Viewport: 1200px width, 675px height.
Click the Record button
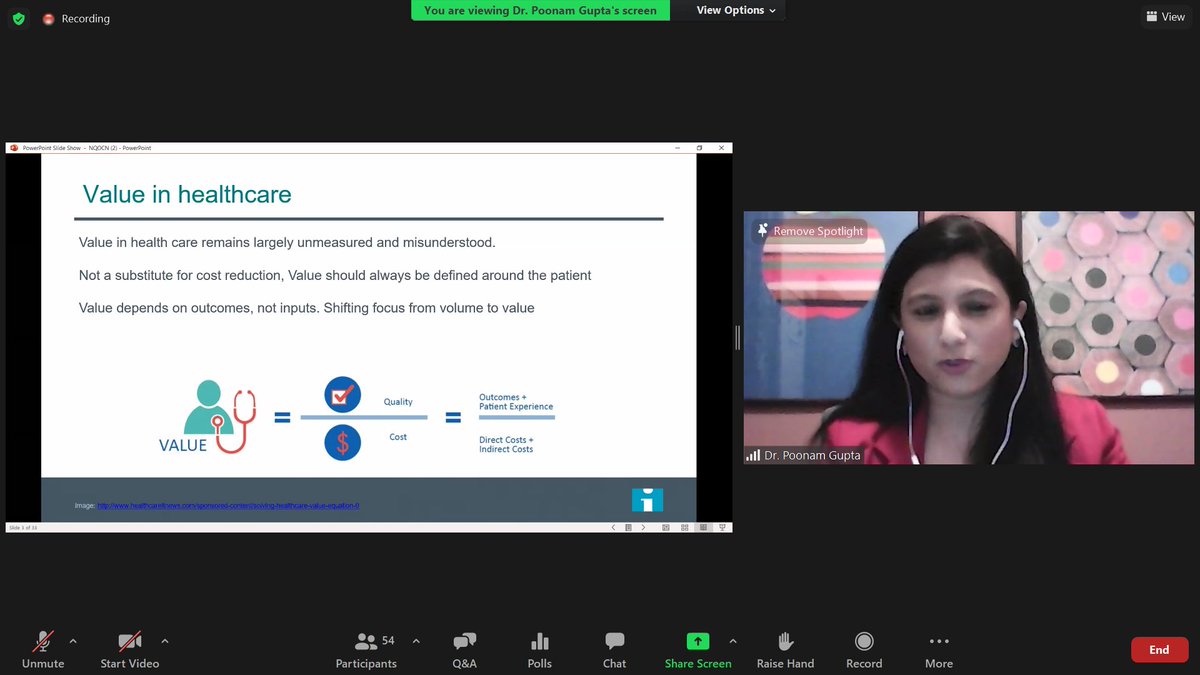pyautogui.click(x=864, y=650)
